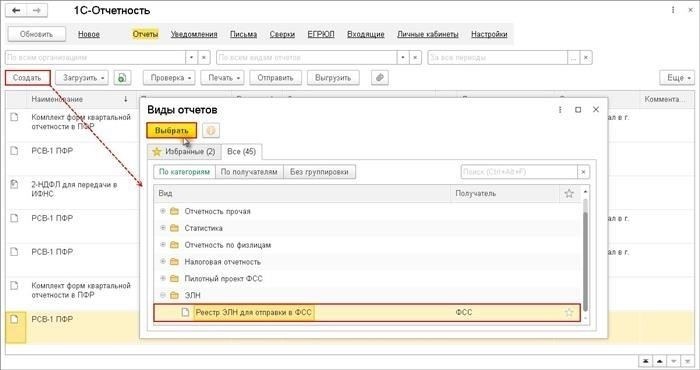
Task: Click the folder icon of Налоговая отчетность
Action: pos(175,262)
